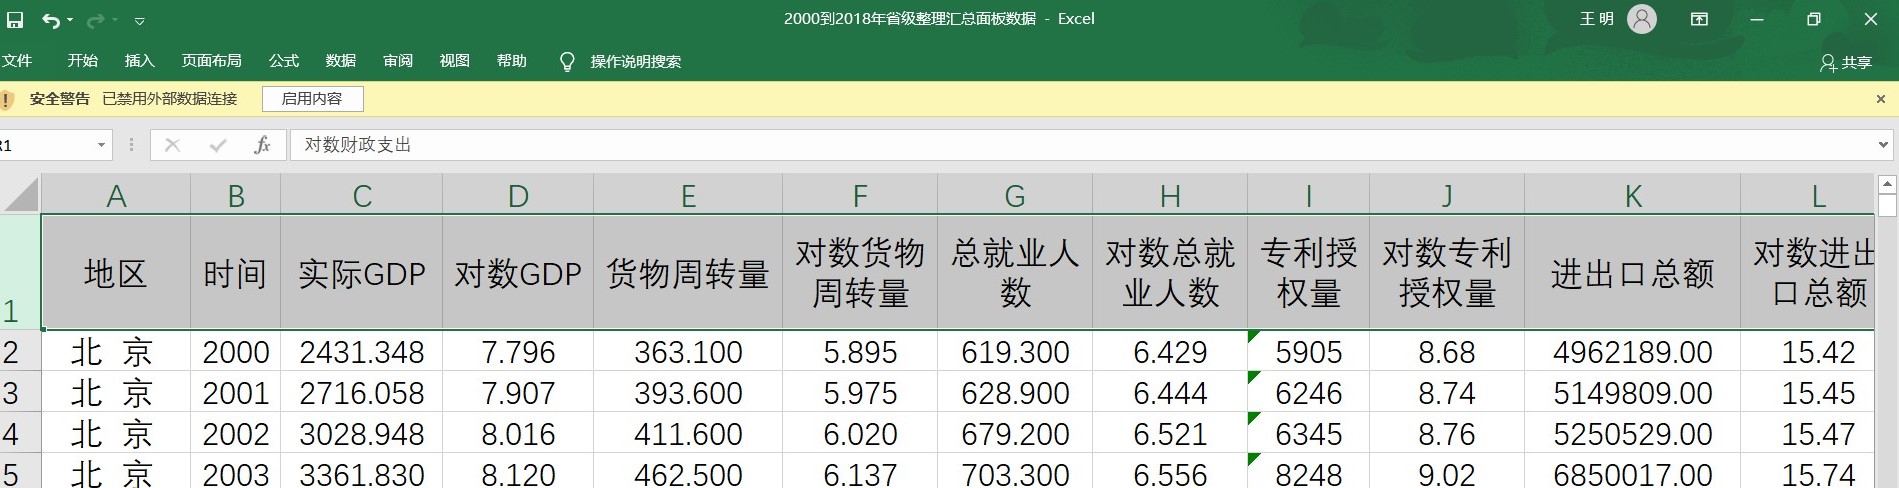Click the 实际GDP header cell

point(362,273)
